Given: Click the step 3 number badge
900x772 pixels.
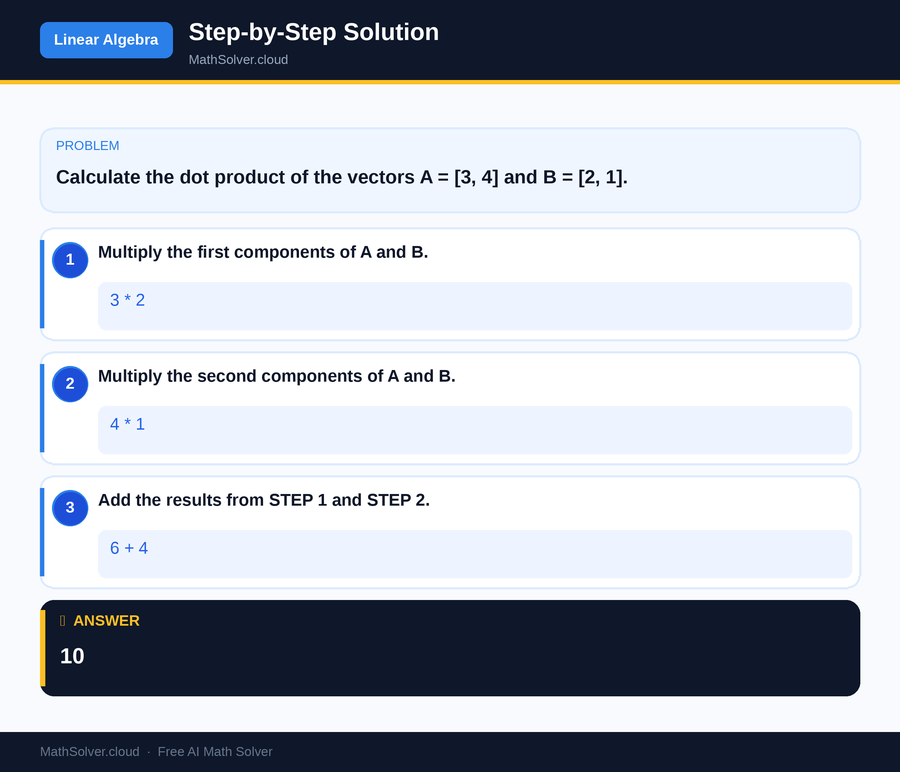Looking at the screenshot, I should [70, 508].
